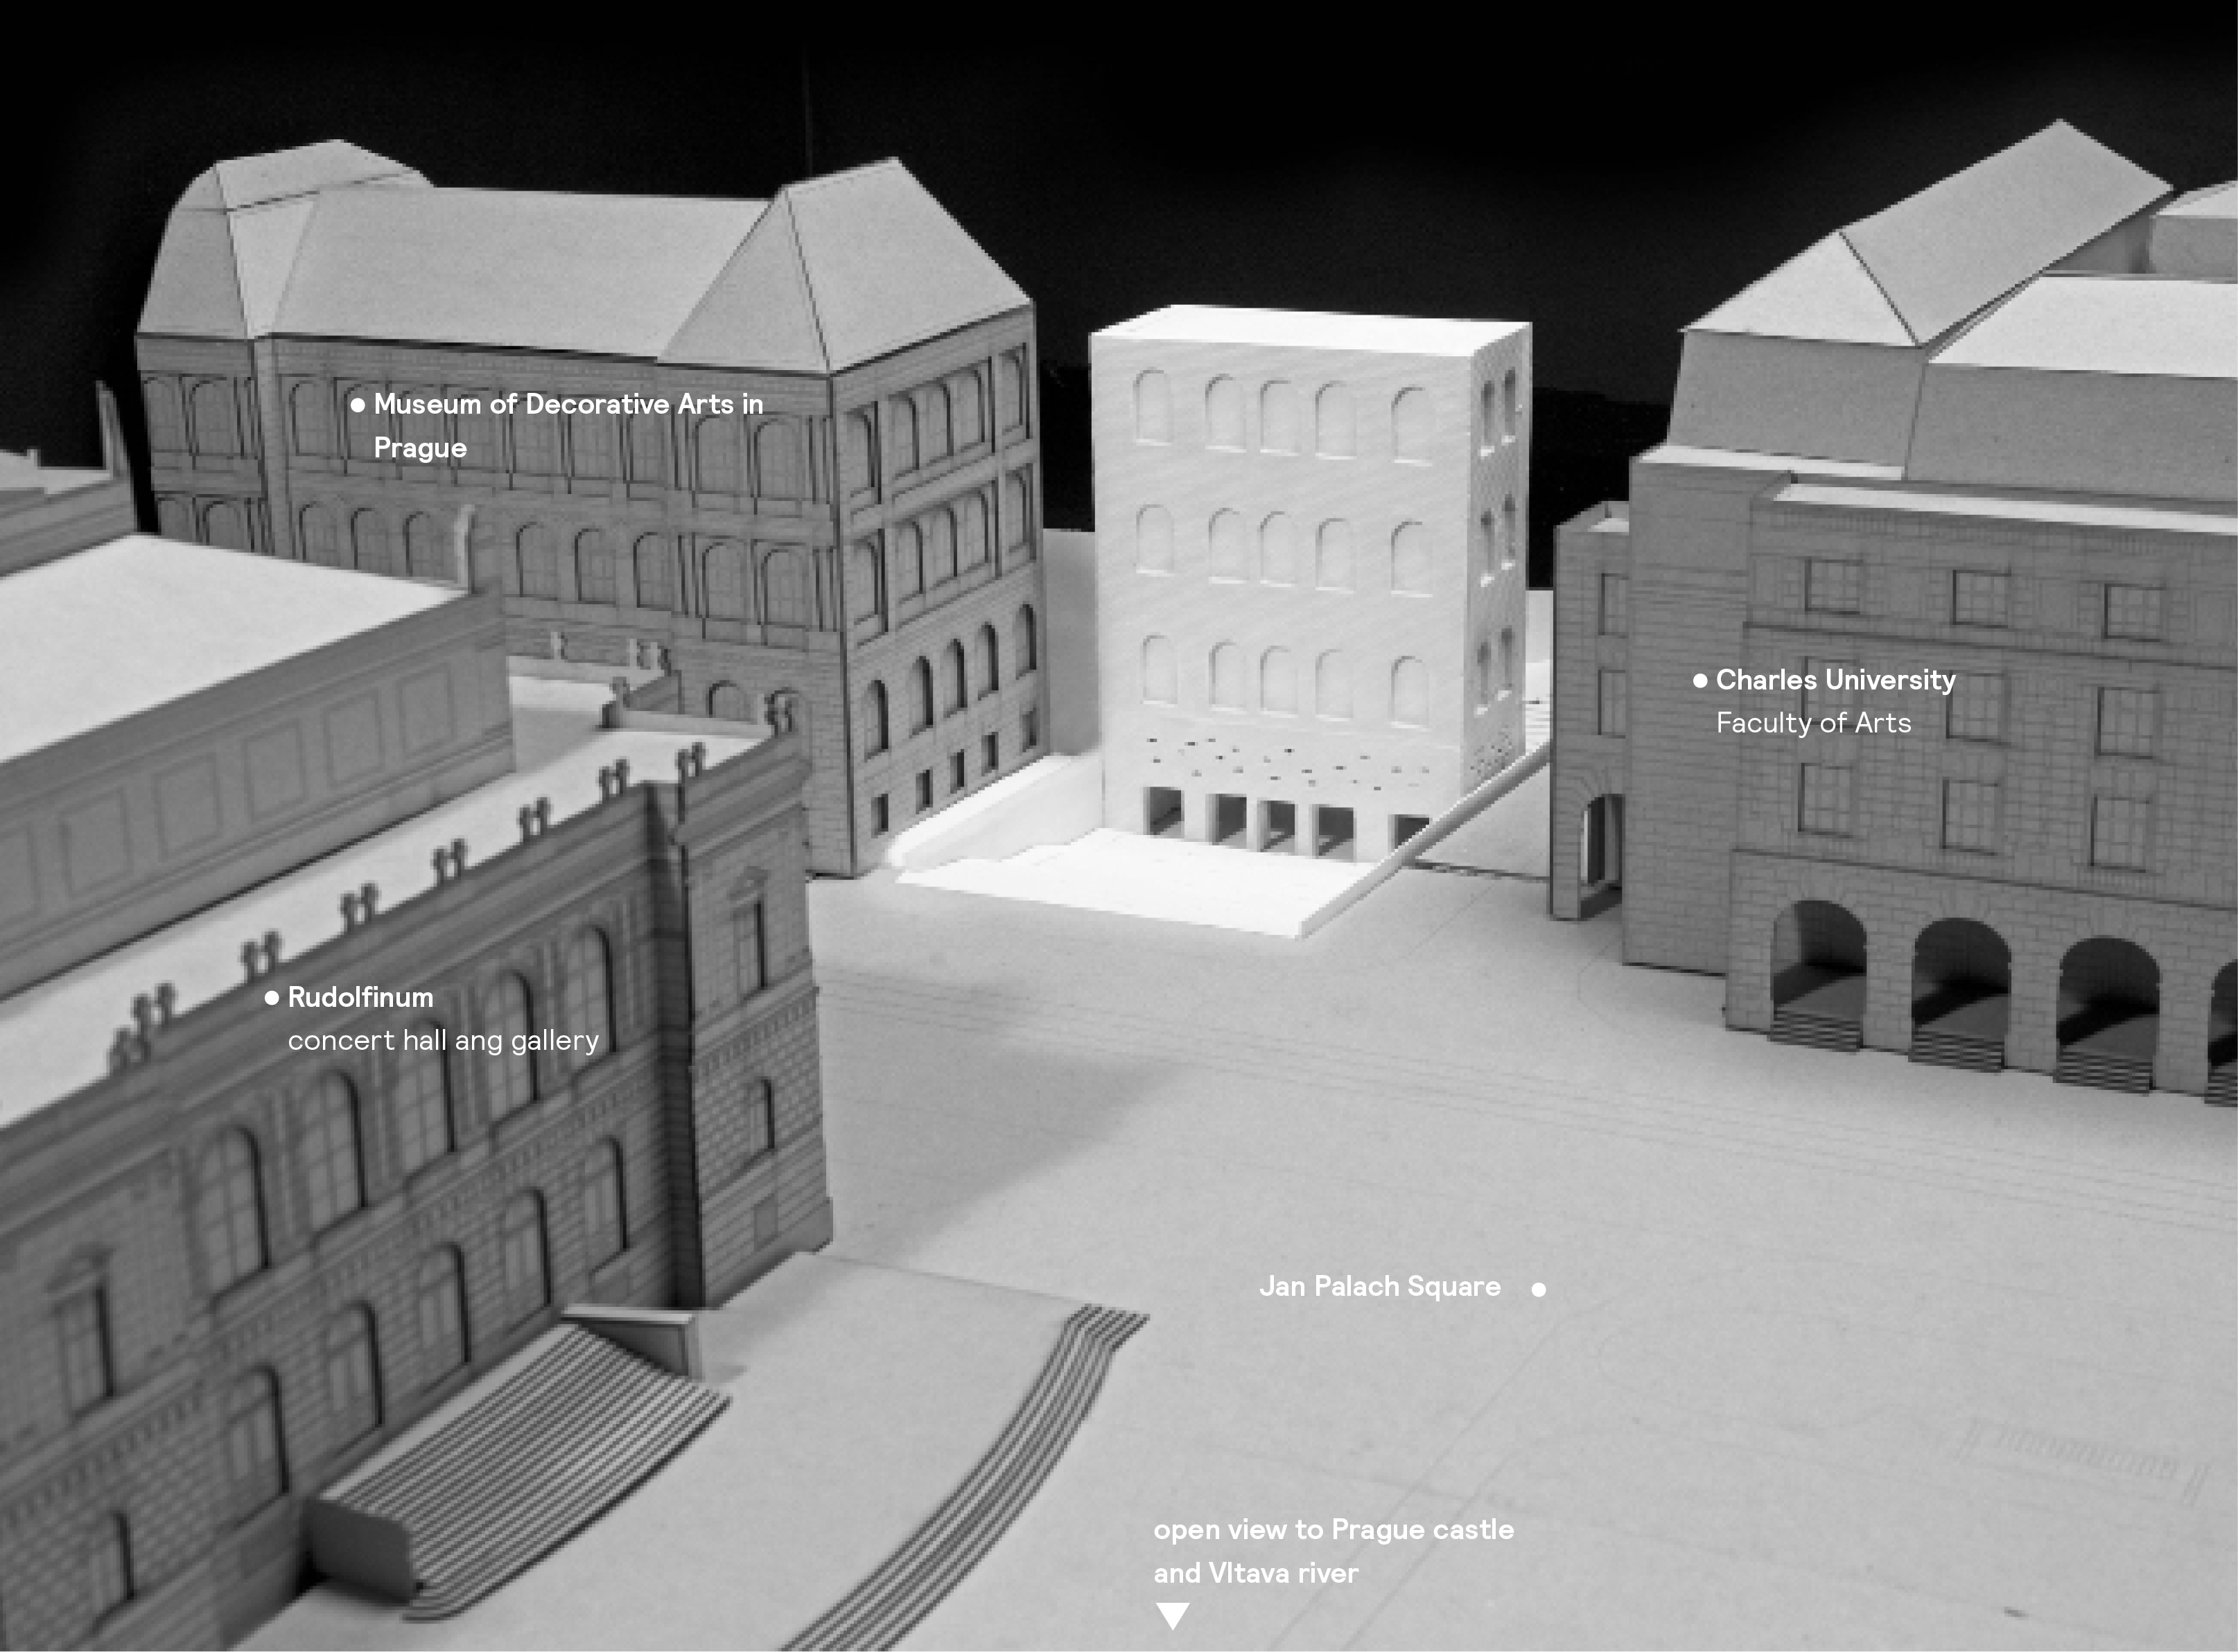The height and width of the screenshot is (1652, 2238).
Task: Click the 'concert hall ang gallery' caption
Action: (x=443, y=1041)
